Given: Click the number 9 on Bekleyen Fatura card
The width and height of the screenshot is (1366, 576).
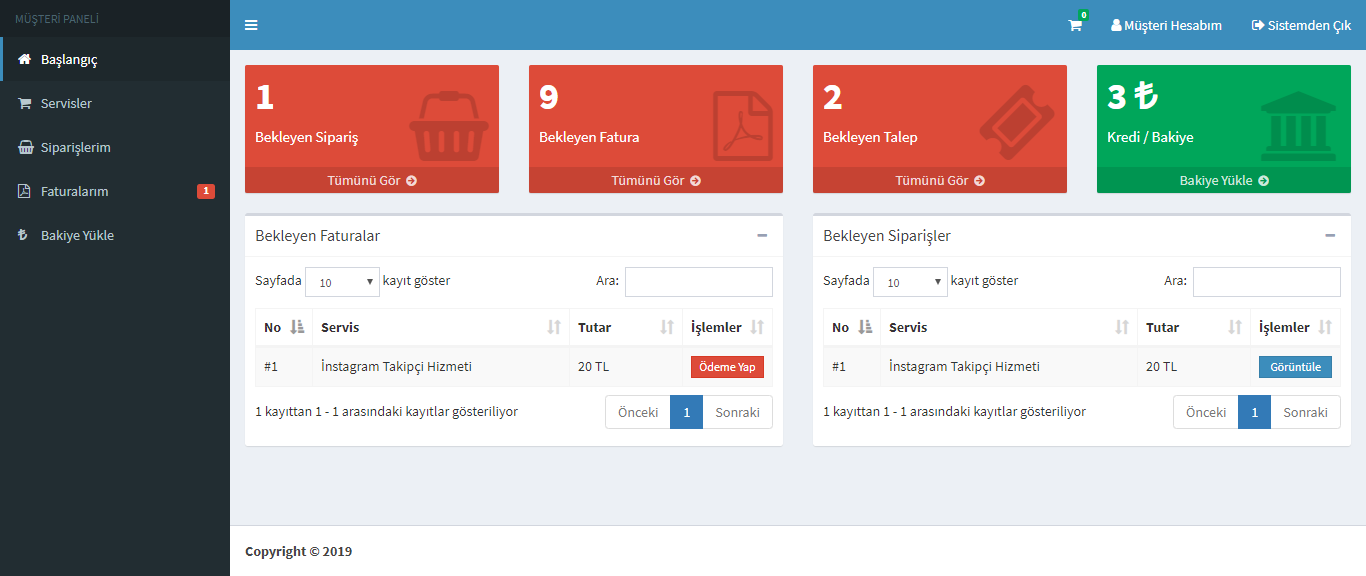Looking at the screenshot, I should click(x=549, y=97).
